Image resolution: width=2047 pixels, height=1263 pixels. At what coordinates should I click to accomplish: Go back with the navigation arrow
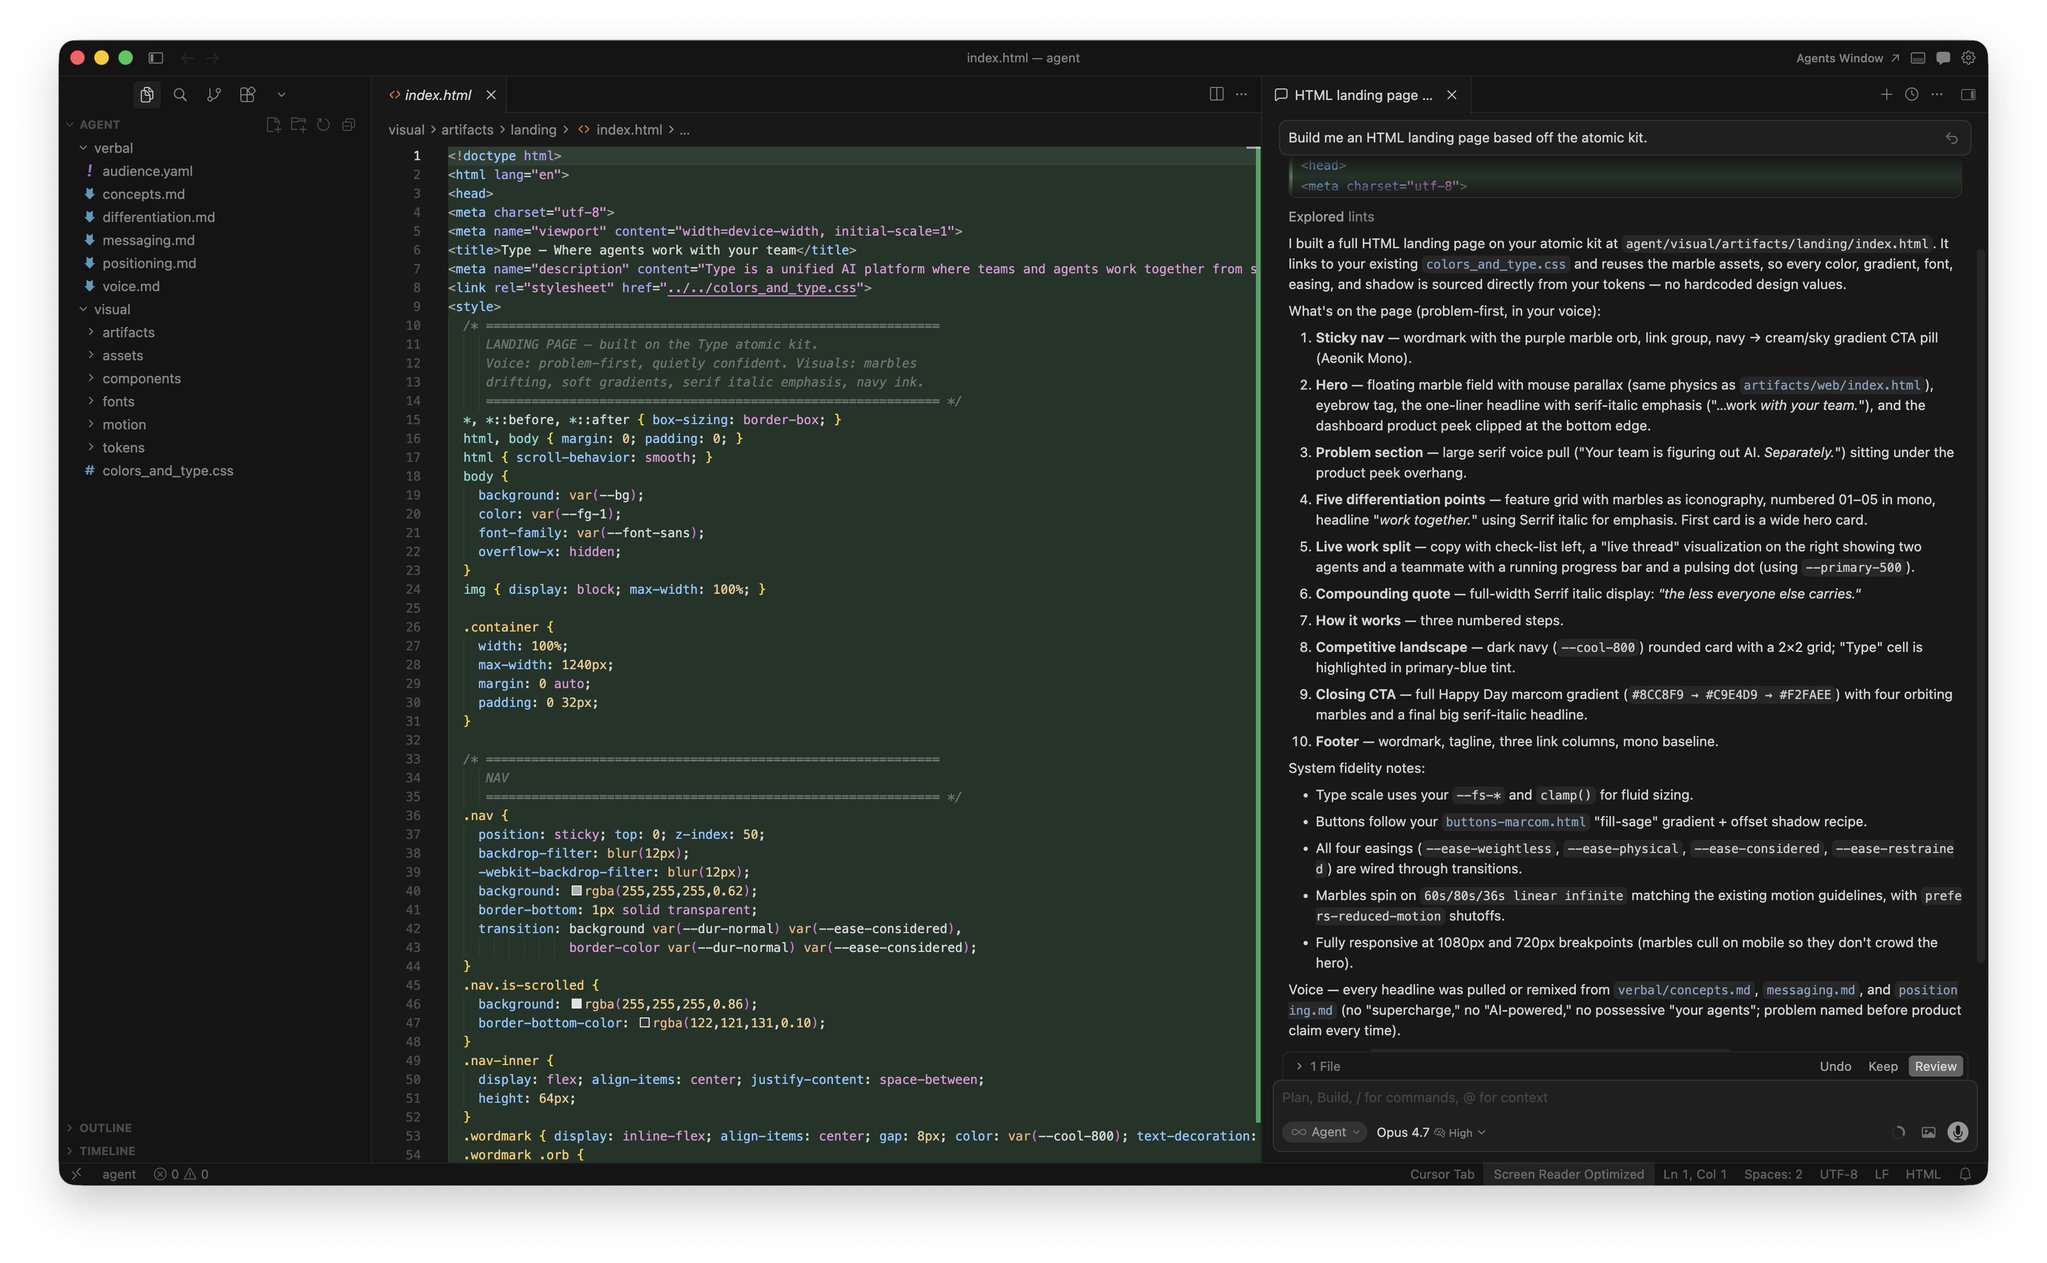[x=187, y=58]
